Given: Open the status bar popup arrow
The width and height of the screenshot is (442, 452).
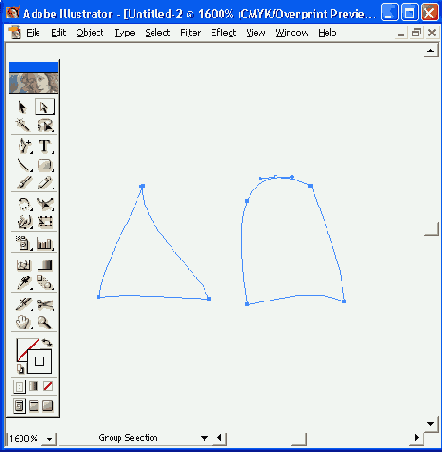Looking at the screenshot, I should coord(204,438).
